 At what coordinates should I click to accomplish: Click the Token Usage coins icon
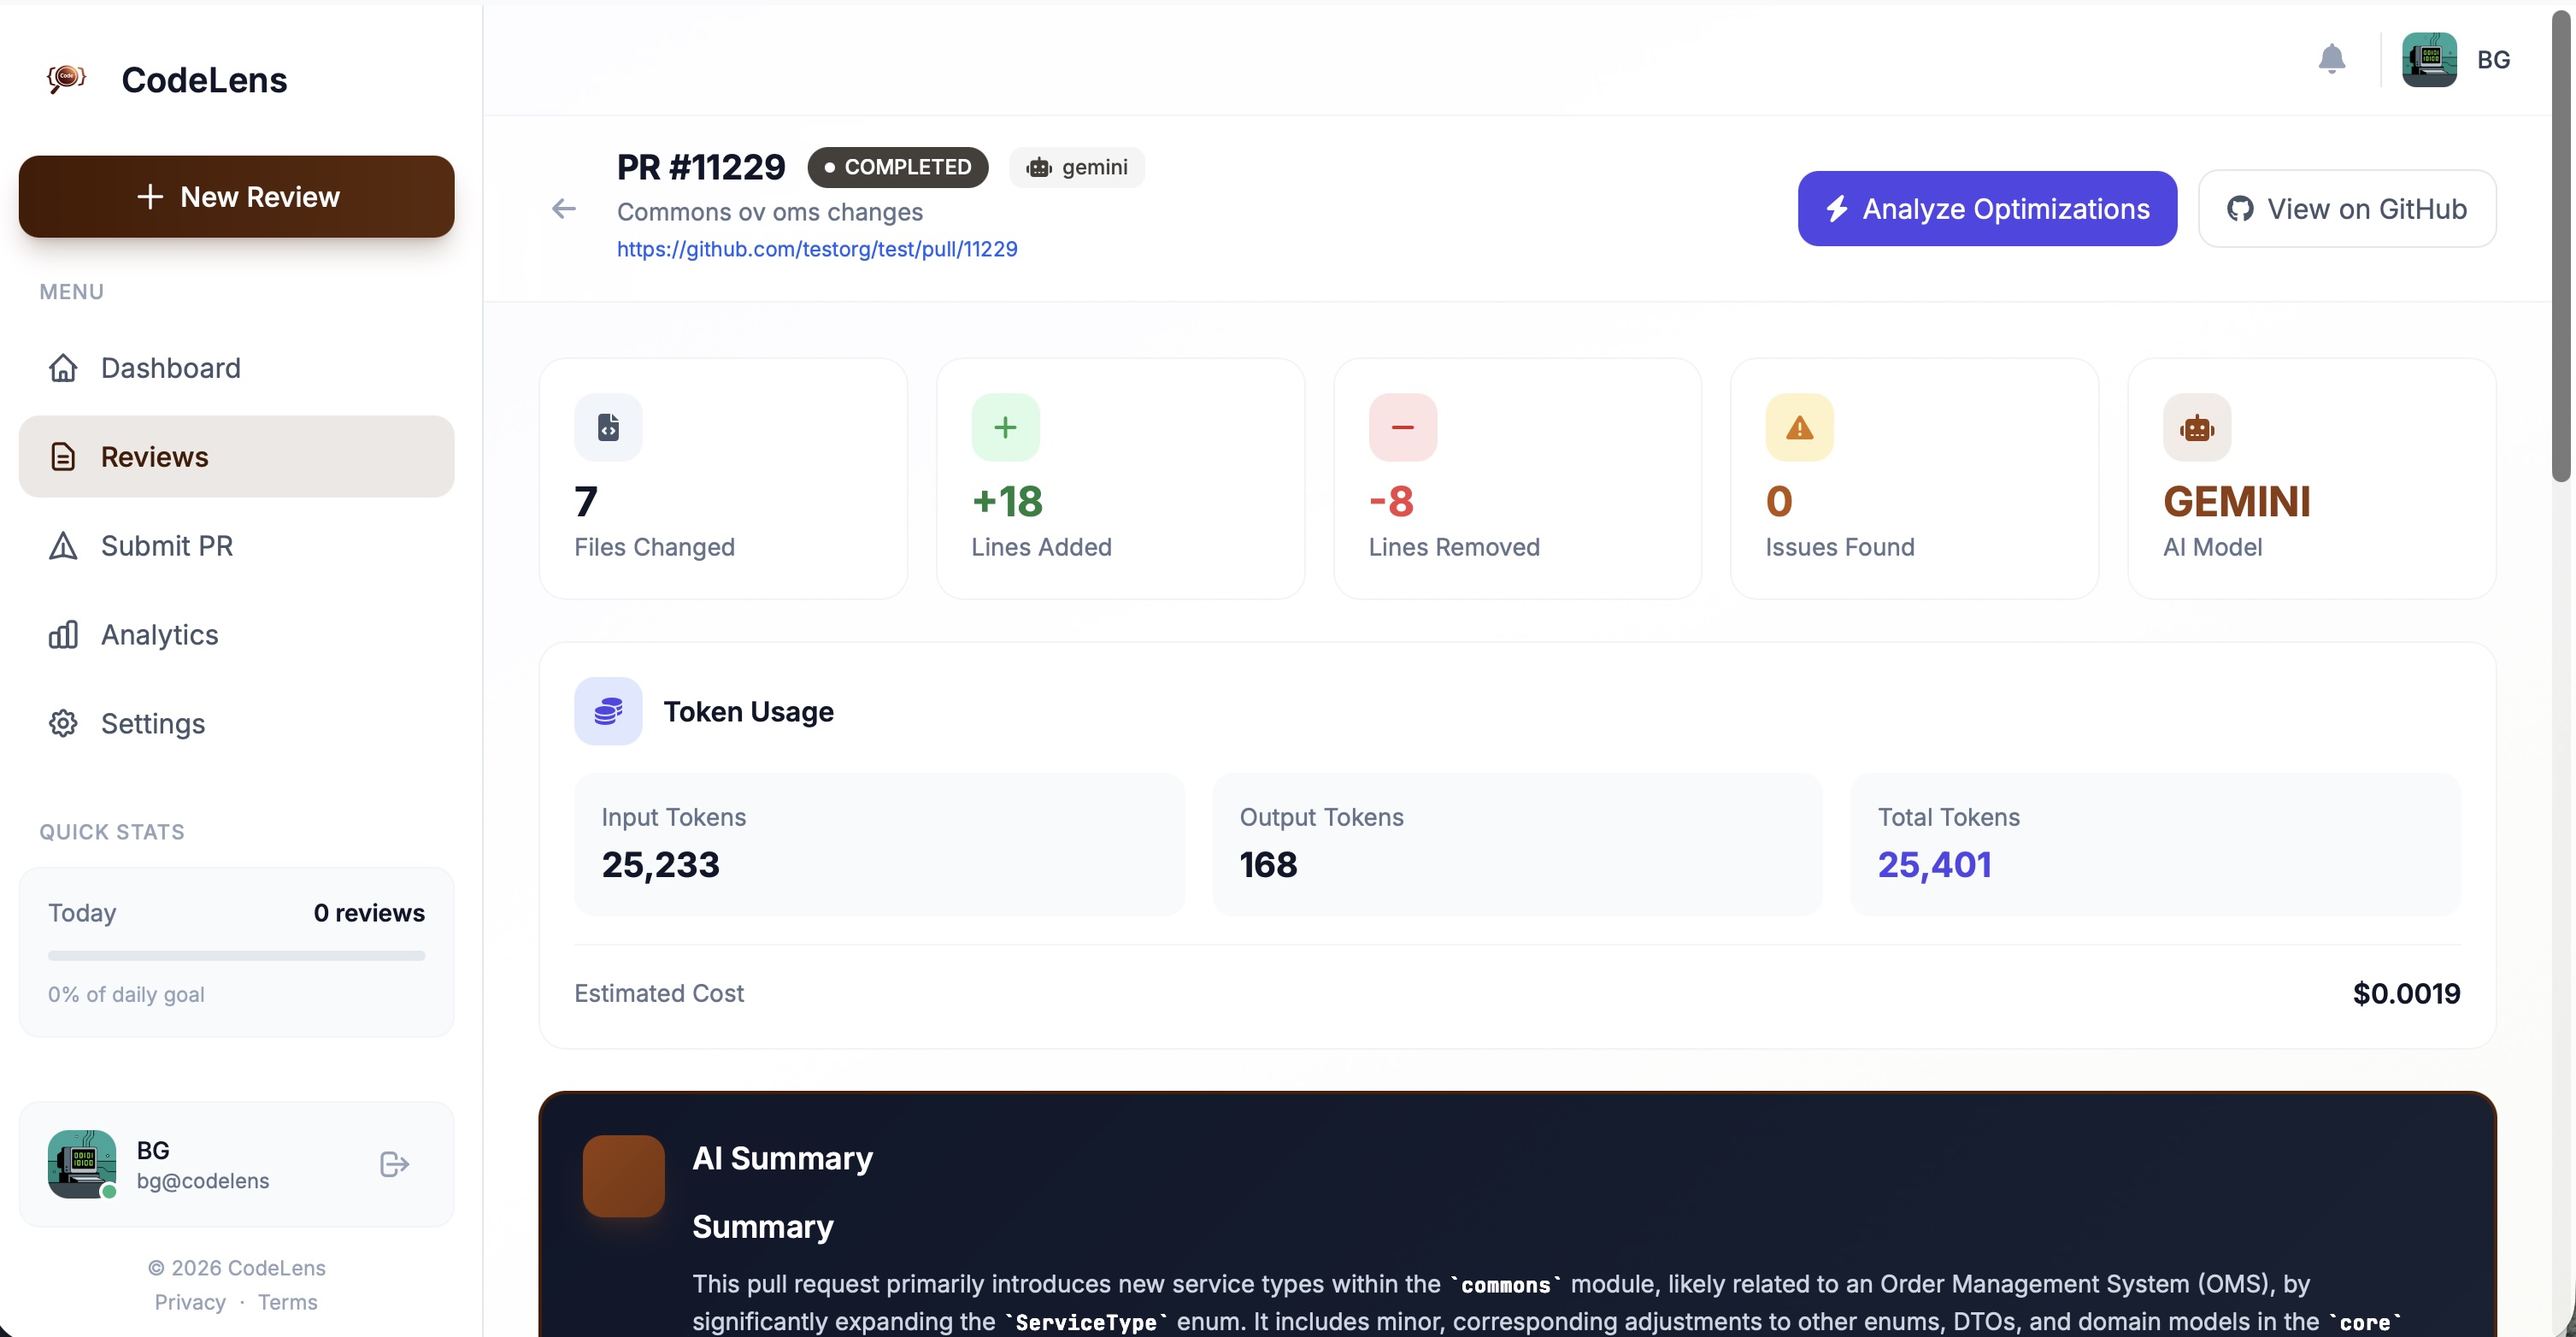608,711
